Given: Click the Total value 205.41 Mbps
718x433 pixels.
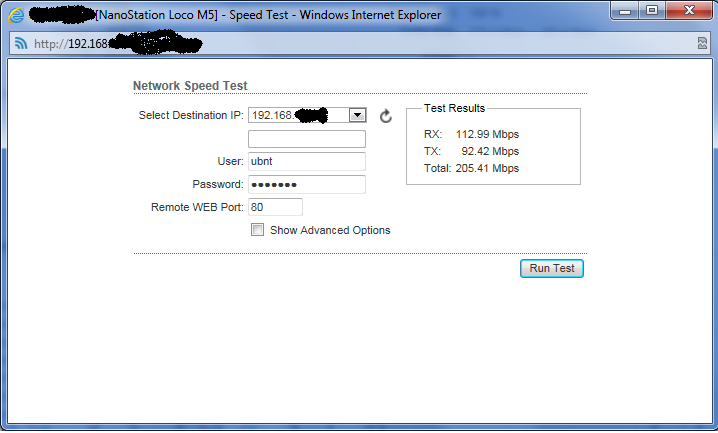Looking at the screenshot, I should [487, 168].
